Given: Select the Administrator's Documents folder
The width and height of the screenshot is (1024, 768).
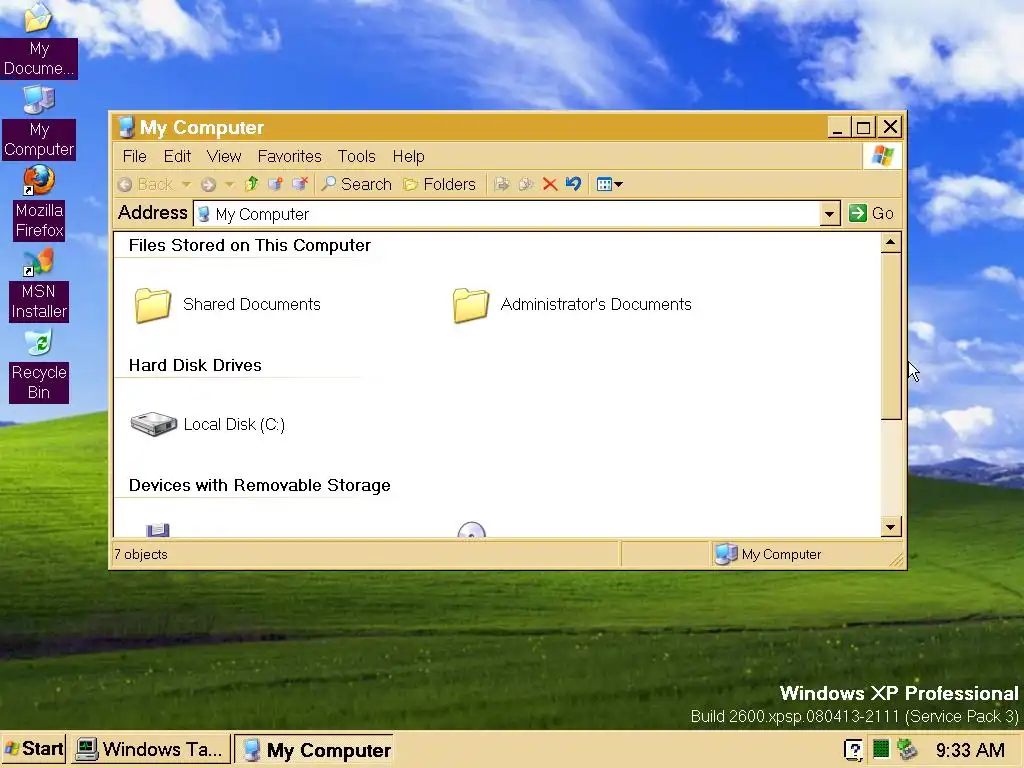Looking at the screenshot, I should tap(572, 304).
